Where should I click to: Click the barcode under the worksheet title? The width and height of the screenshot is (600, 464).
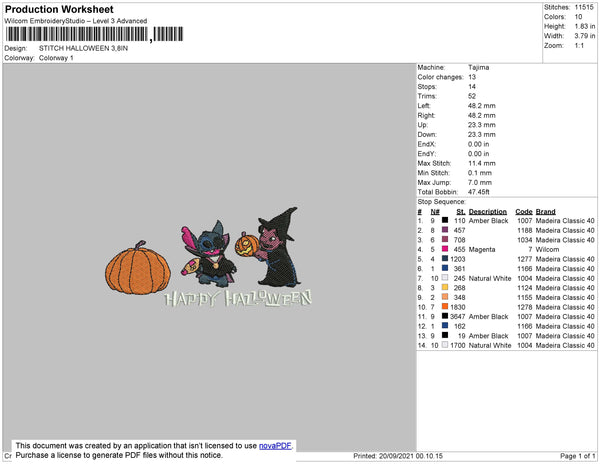pyautogui.click(x=94, y=34)
